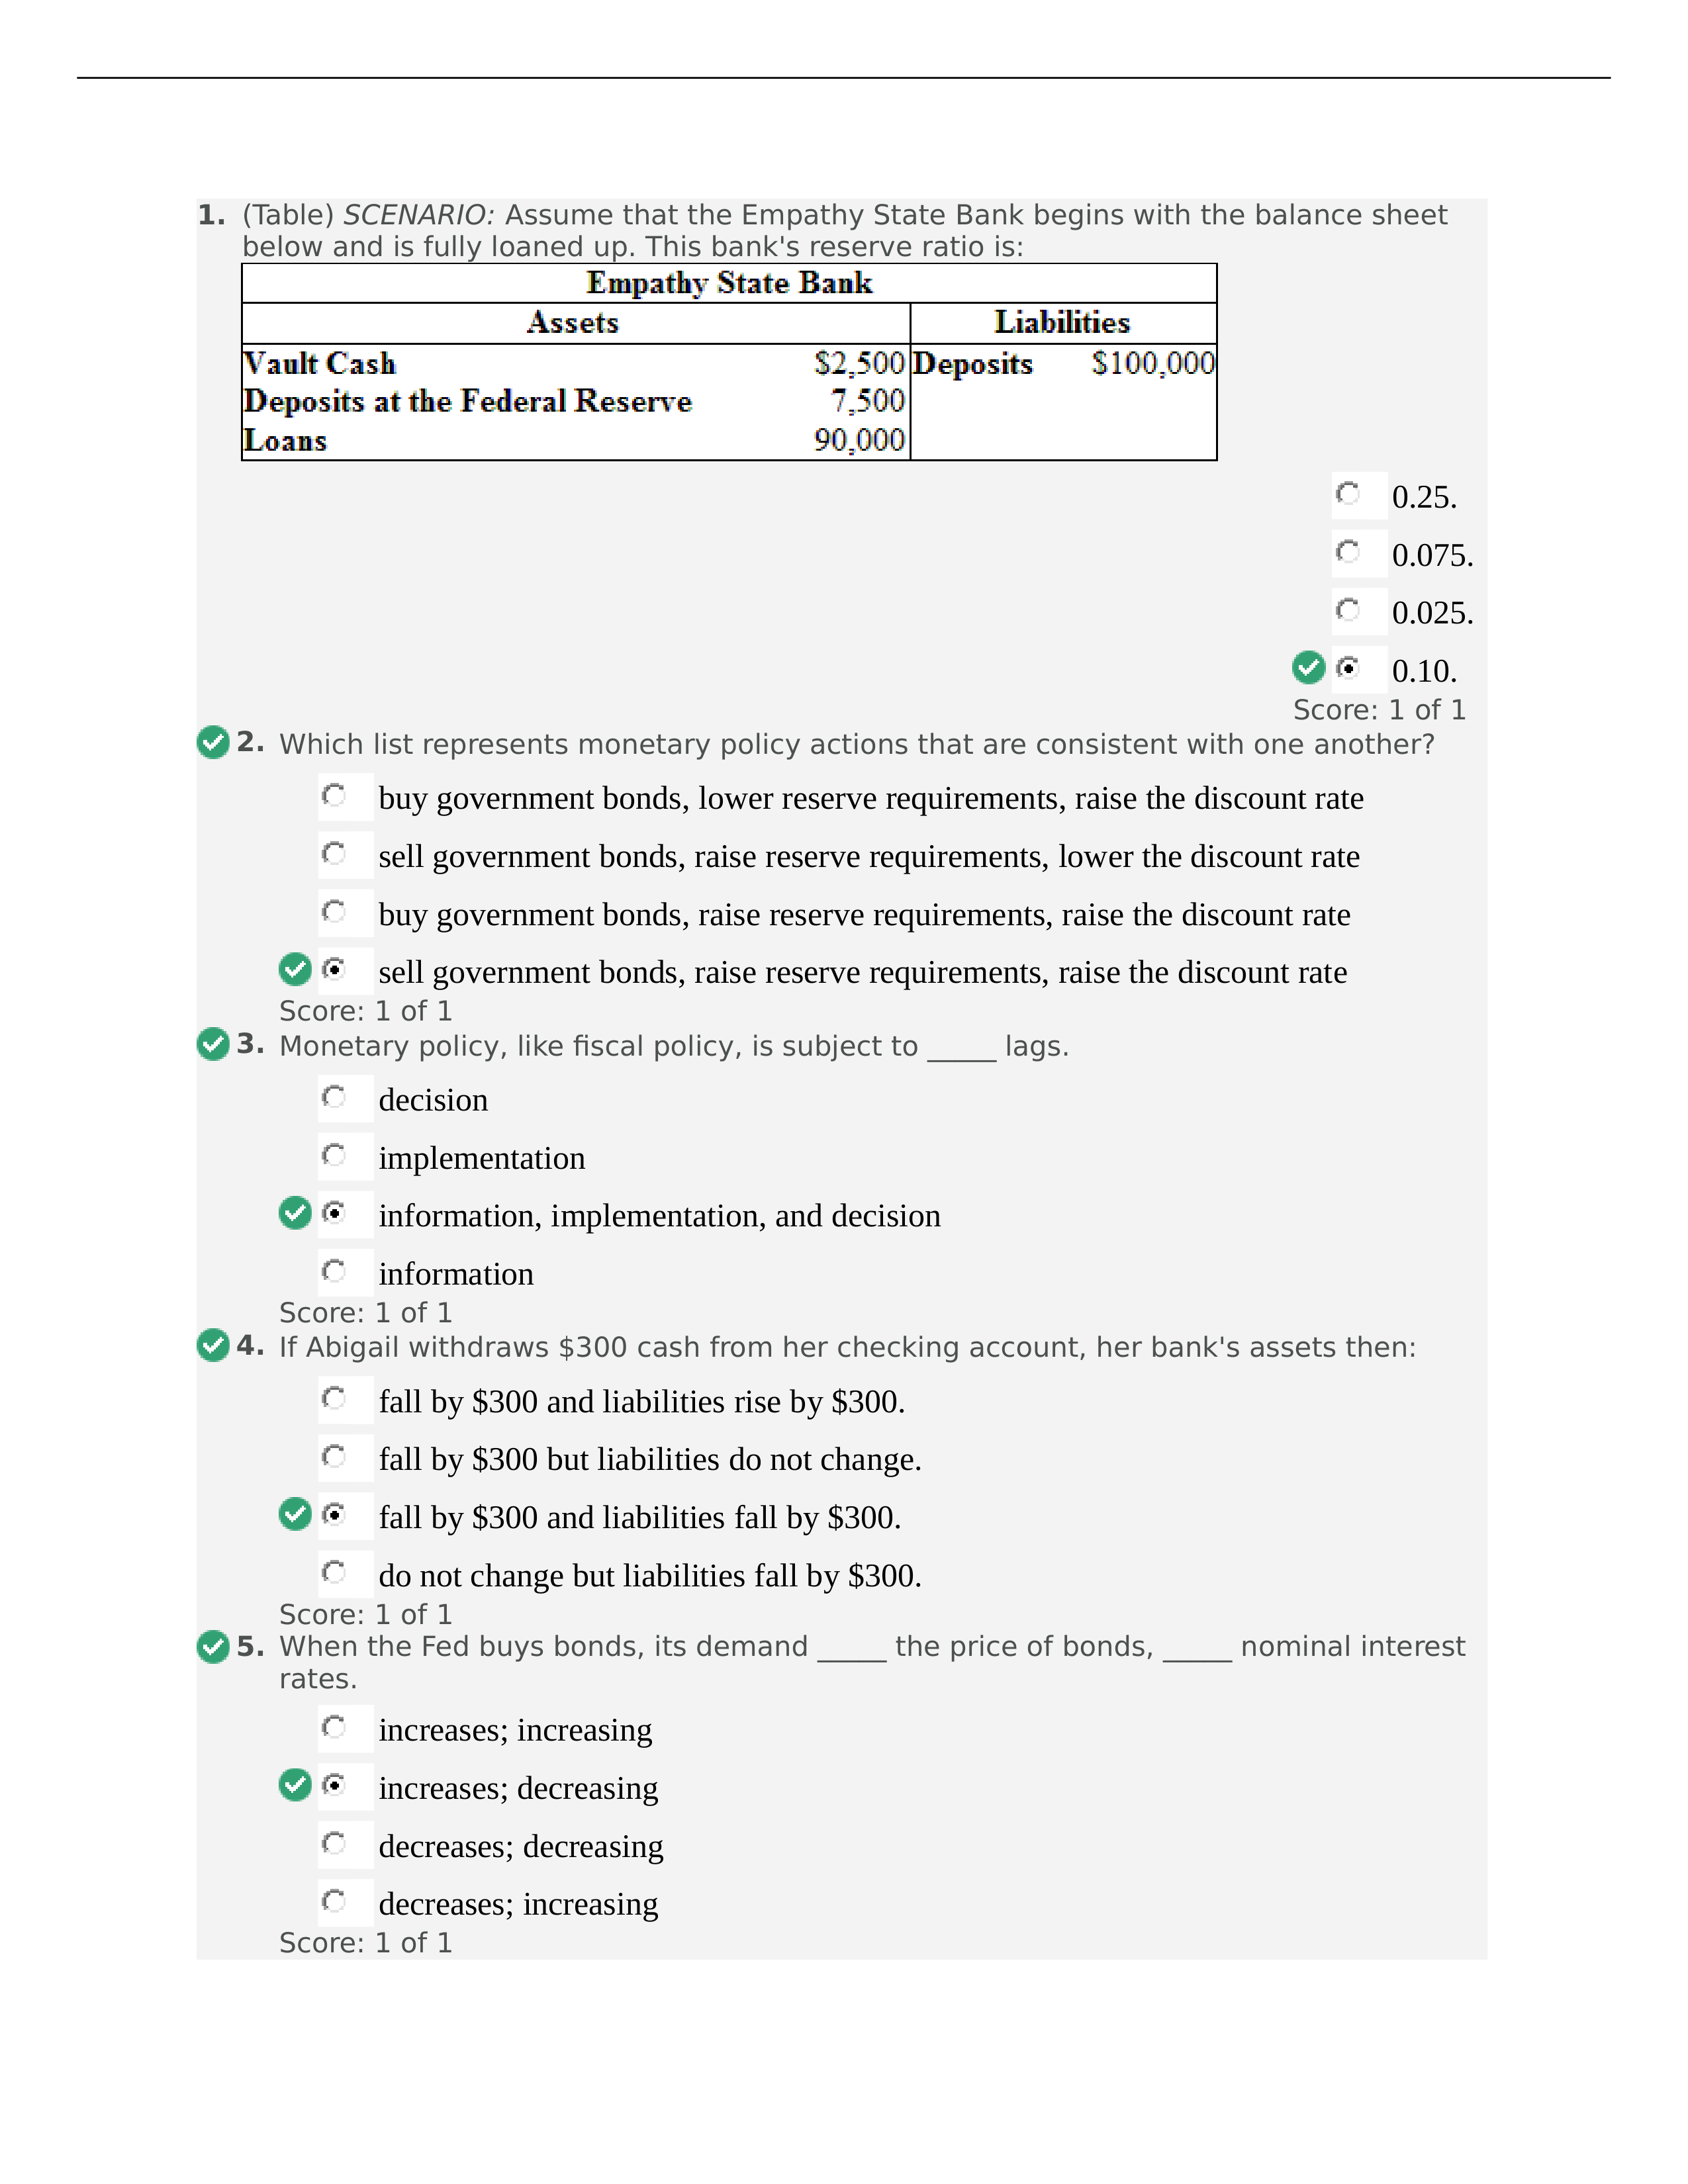Click green checkmark beside question 2 number

pos(213,743)
